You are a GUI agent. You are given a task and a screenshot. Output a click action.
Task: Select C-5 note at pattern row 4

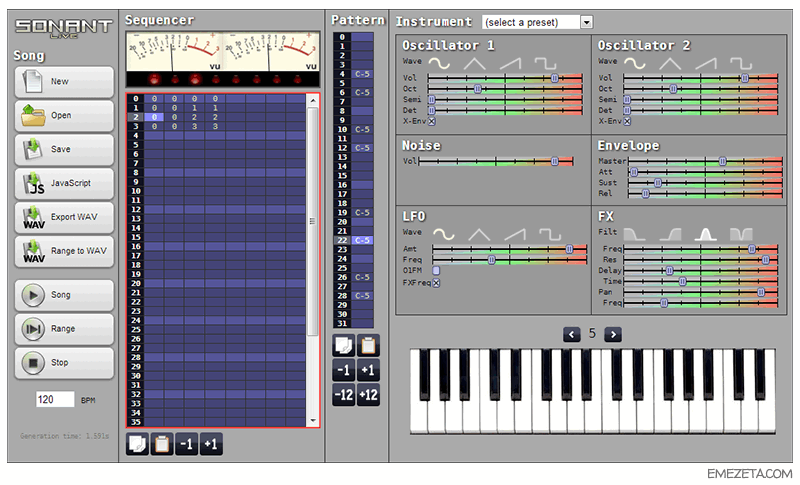click(x=362, y=74)
